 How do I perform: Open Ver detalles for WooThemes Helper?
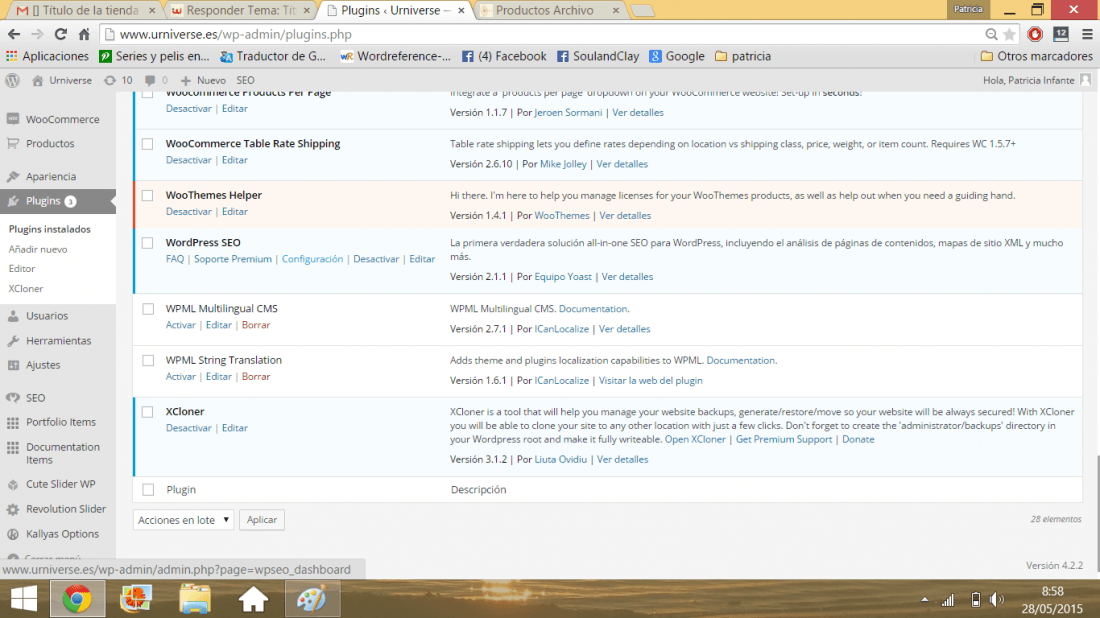click(x=625, y=215)
